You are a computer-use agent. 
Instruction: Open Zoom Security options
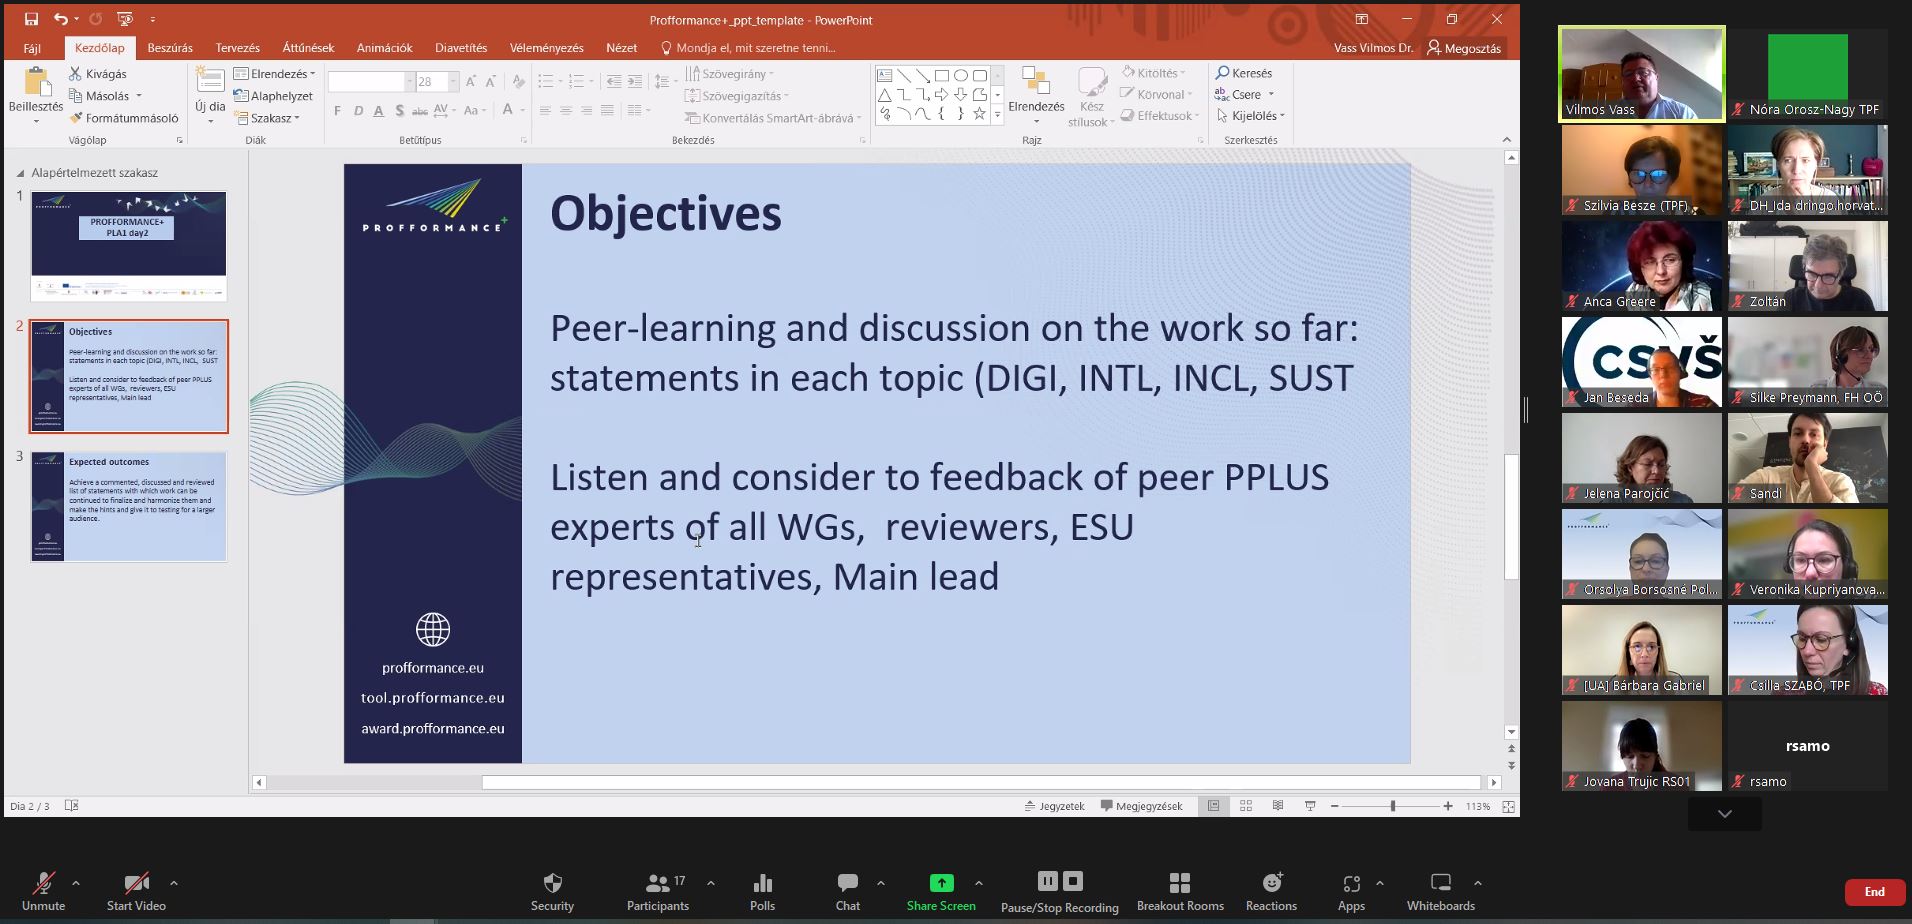click(552, 891)
